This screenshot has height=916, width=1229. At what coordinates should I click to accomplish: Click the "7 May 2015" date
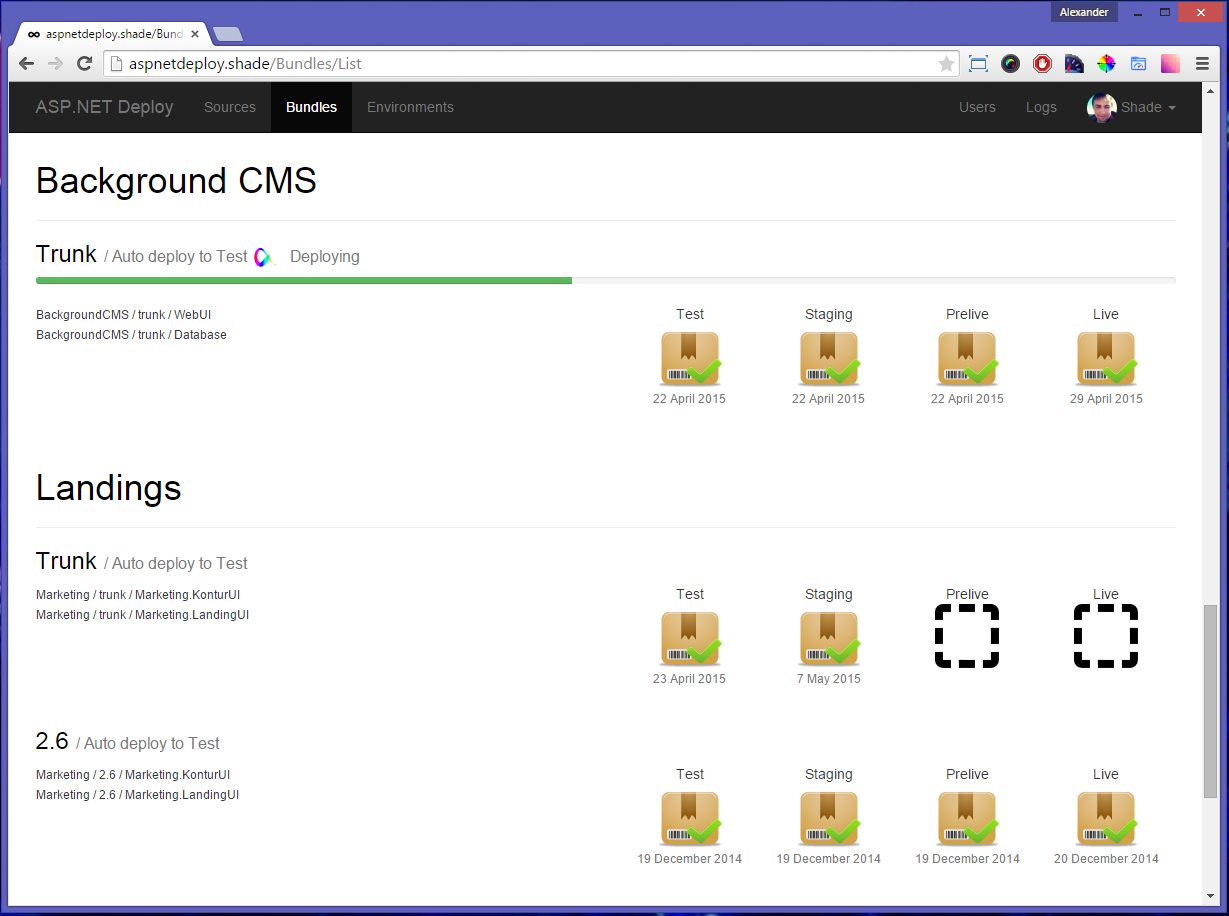(x=829, y=679)
